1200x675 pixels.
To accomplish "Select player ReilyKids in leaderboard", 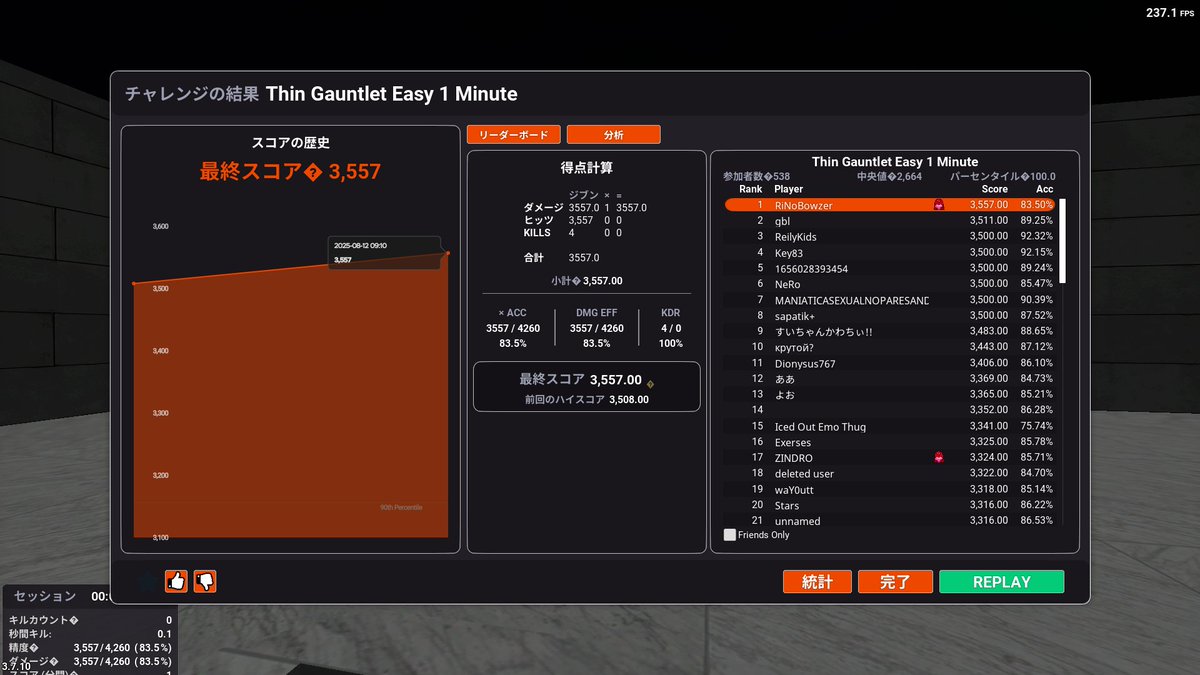I will pyautogui.click(x=890, y=237).
